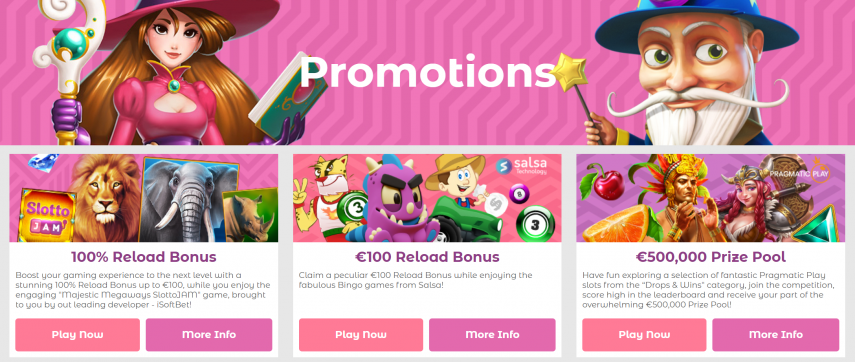Screen dimensions: 855x362
Task: Click Play Now under 100% Reload Bonus
Action: point(77,335)
